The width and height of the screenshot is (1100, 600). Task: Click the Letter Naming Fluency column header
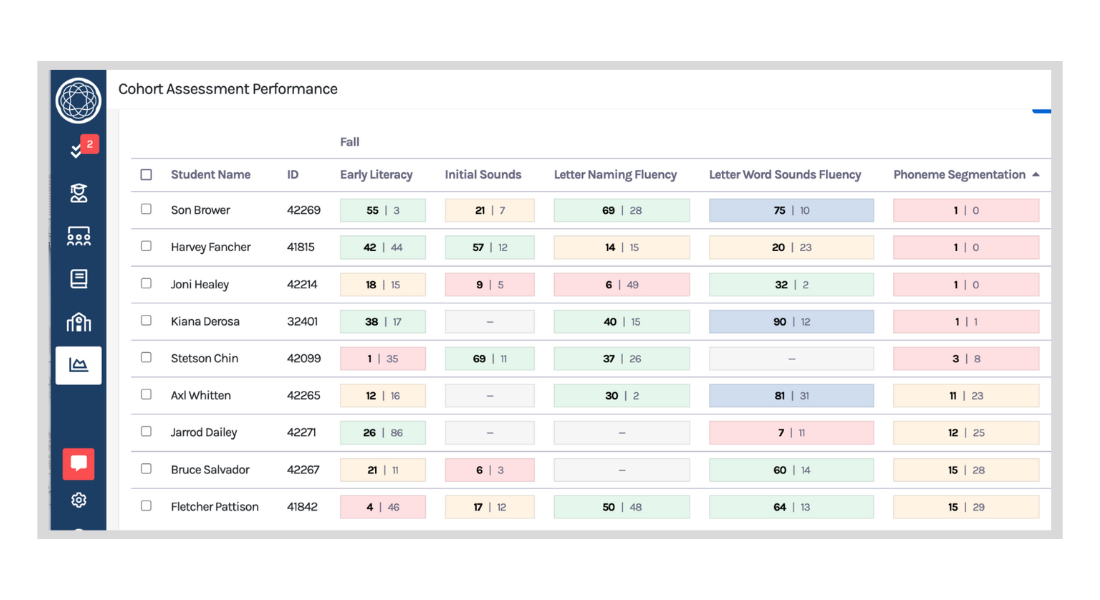point(615,175)
